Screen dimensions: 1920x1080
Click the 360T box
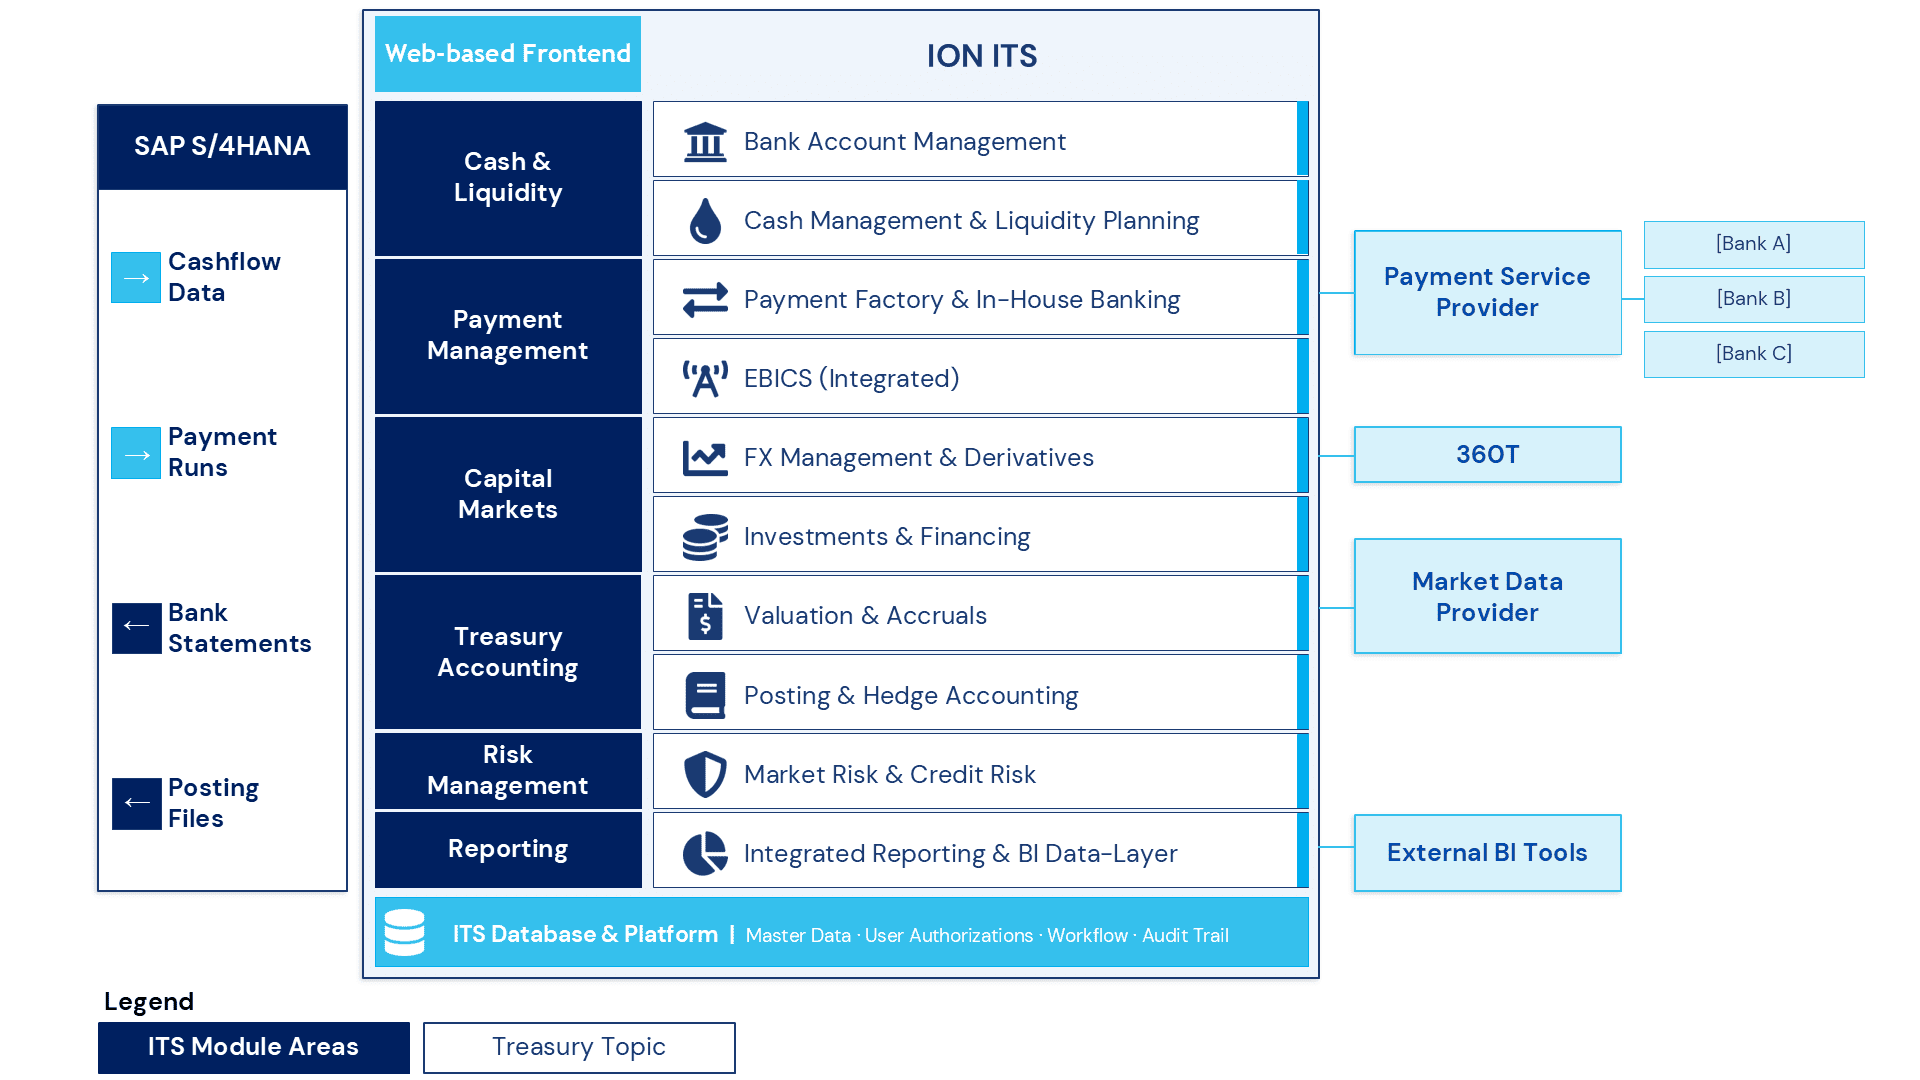pyautogui.click(x=1487, y=454)
